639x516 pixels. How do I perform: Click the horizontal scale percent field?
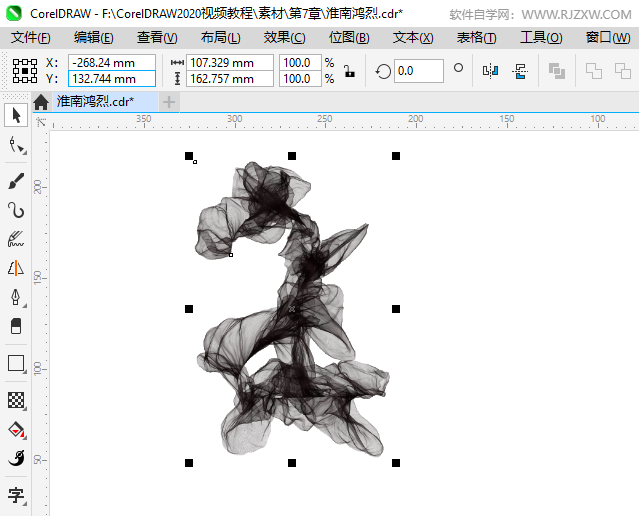pyautogui.click(x=300, y=63)
